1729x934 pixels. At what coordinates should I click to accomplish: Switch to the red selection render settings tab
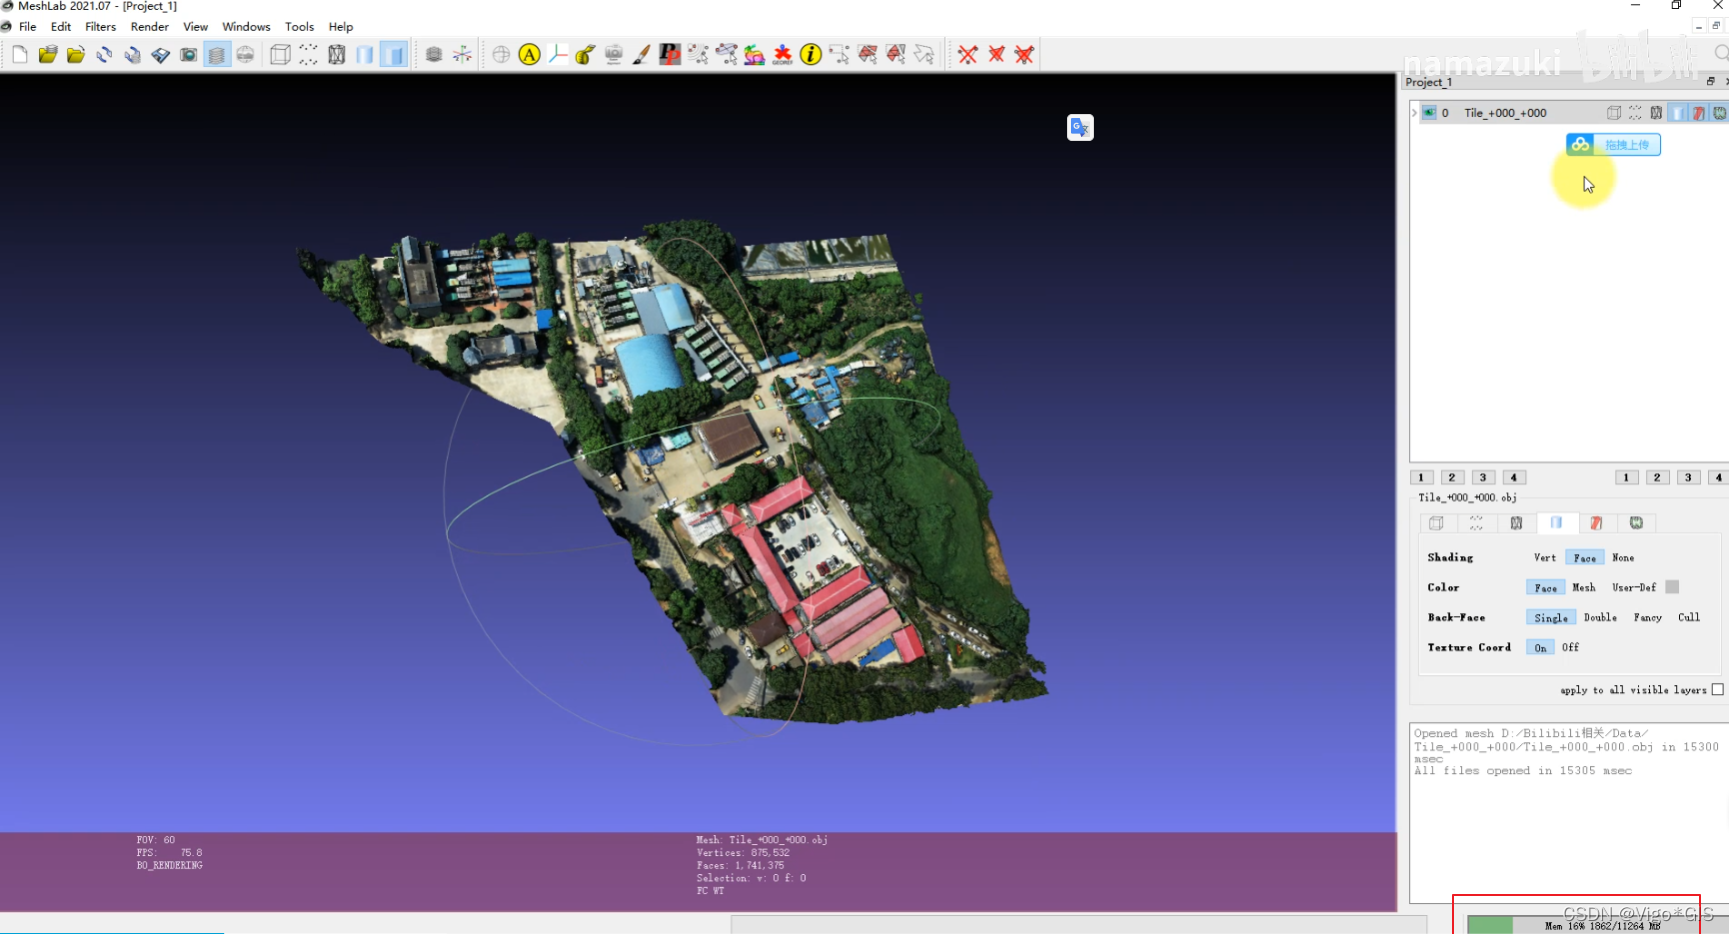[x=1596, y=523]
